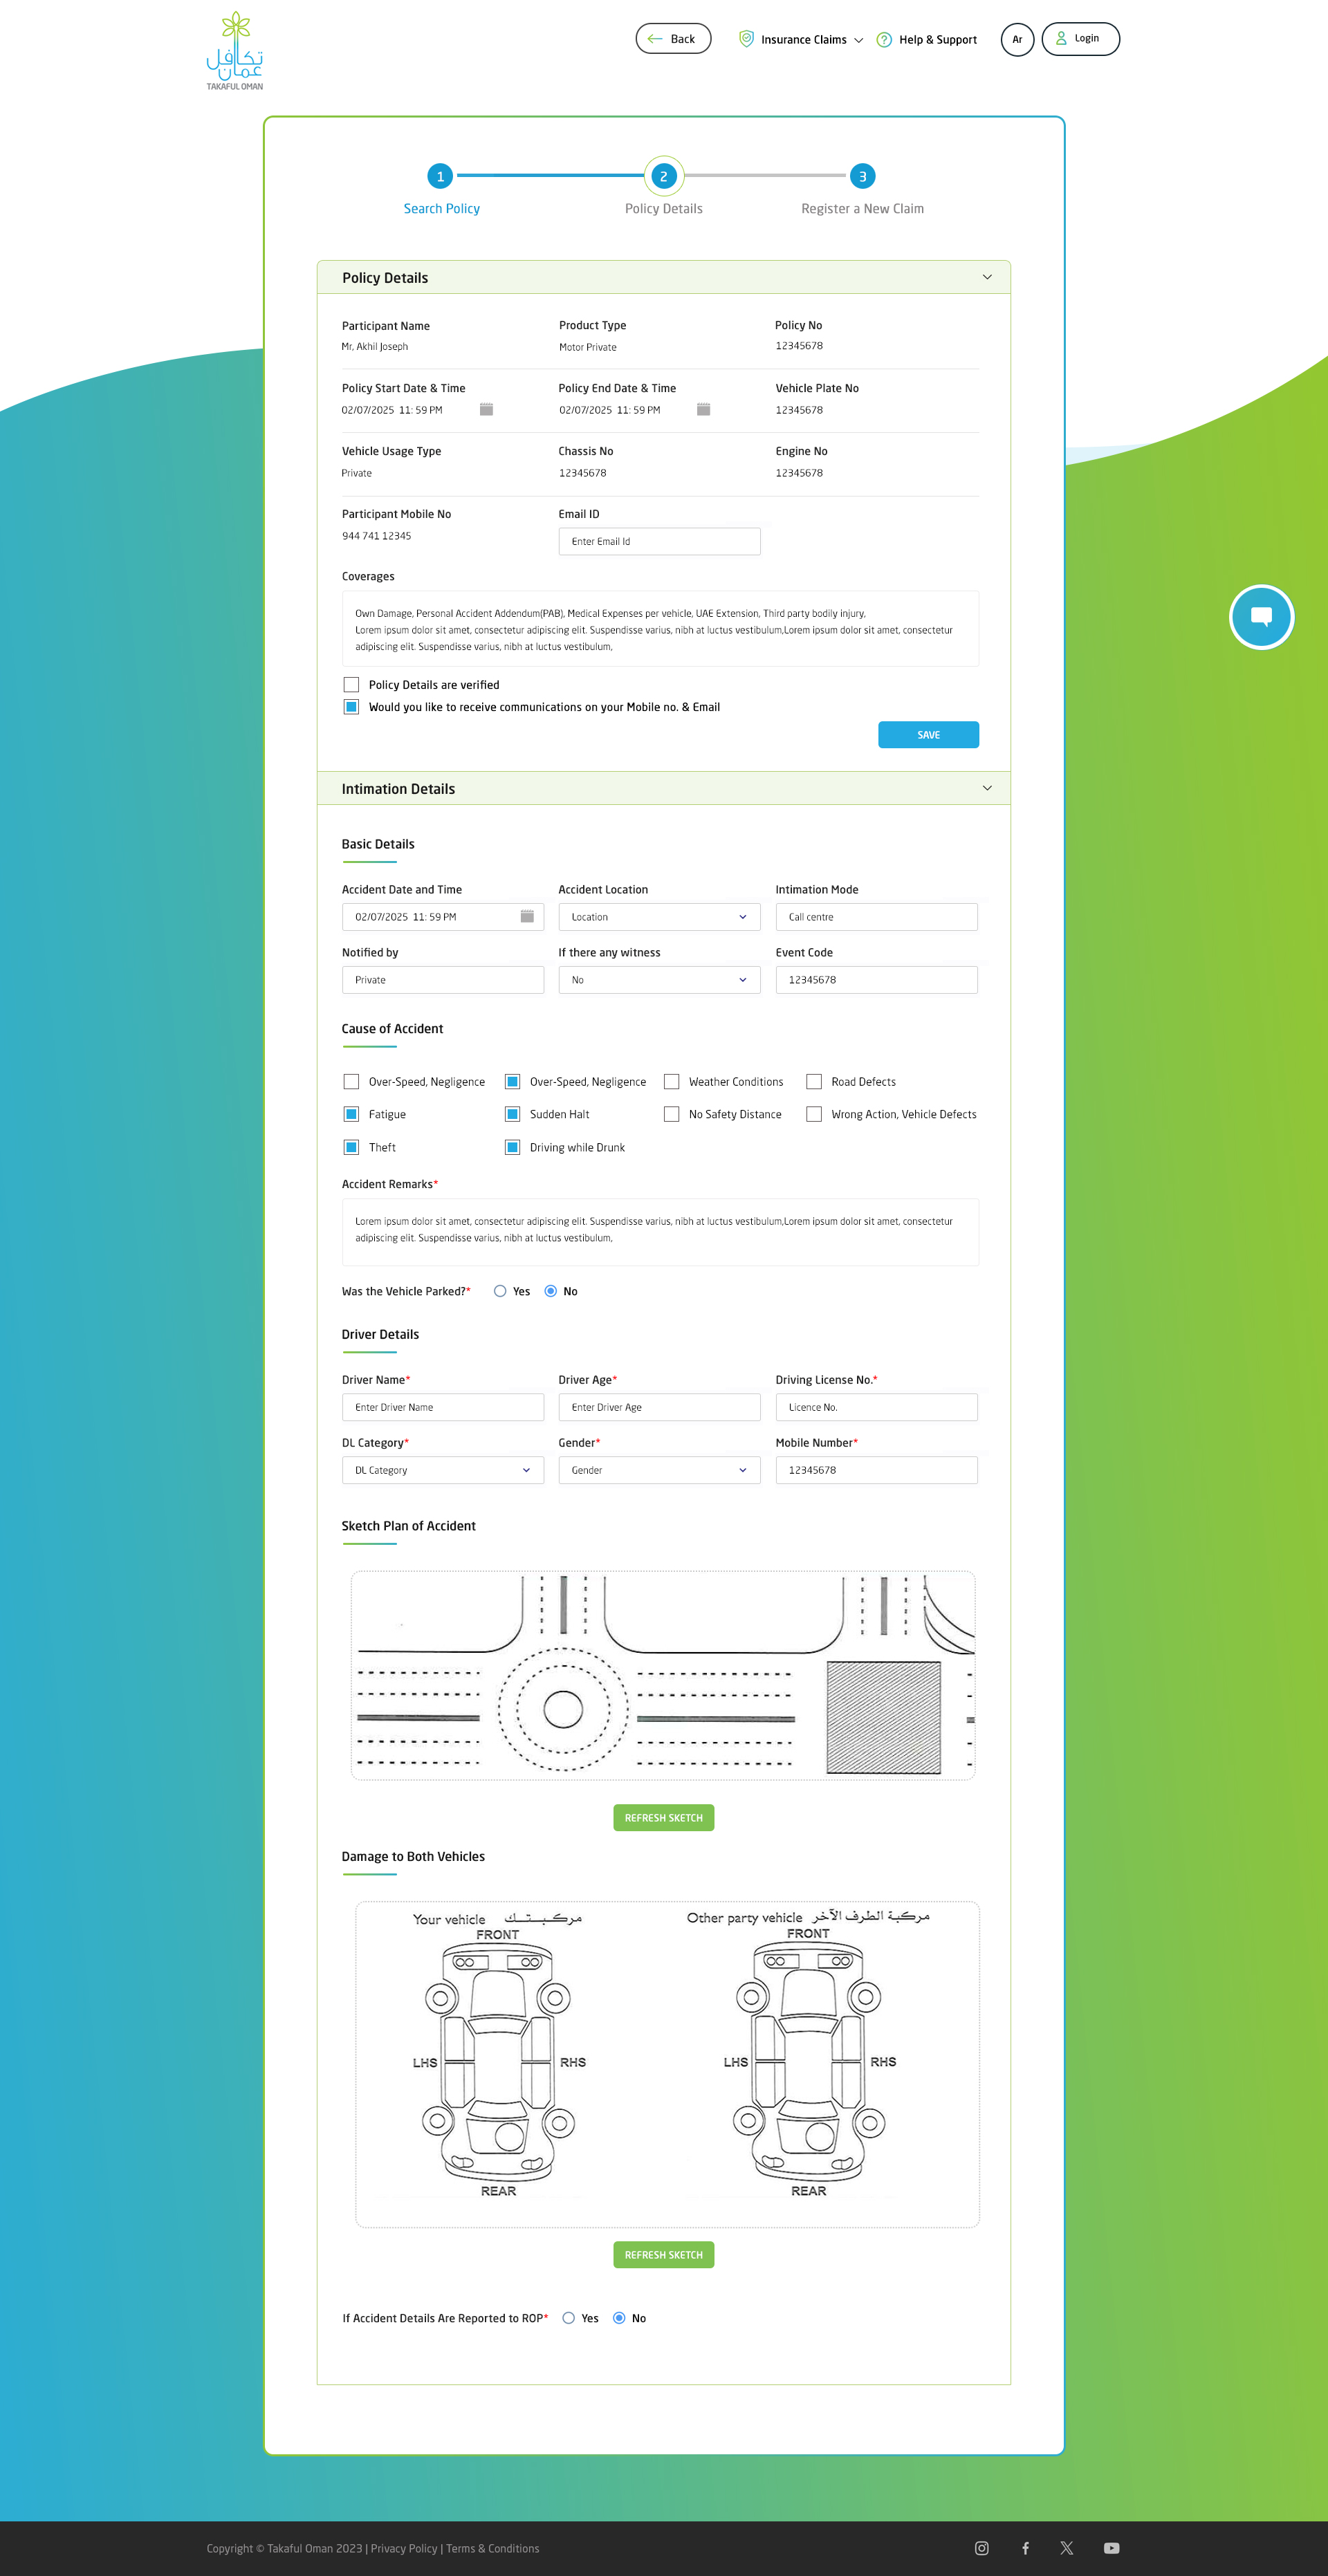Click the Accident Remarks text area

[x=660, y=1232]
